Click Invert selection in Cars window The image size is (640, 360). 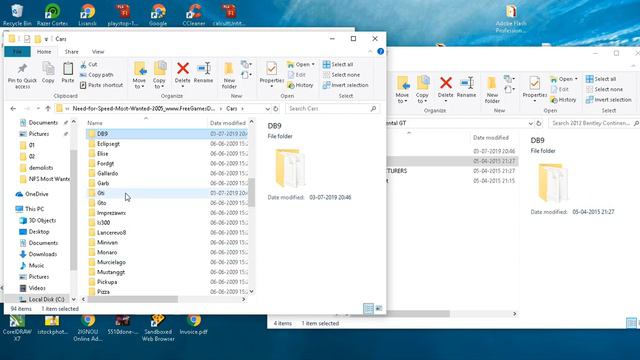pos(345,85)
